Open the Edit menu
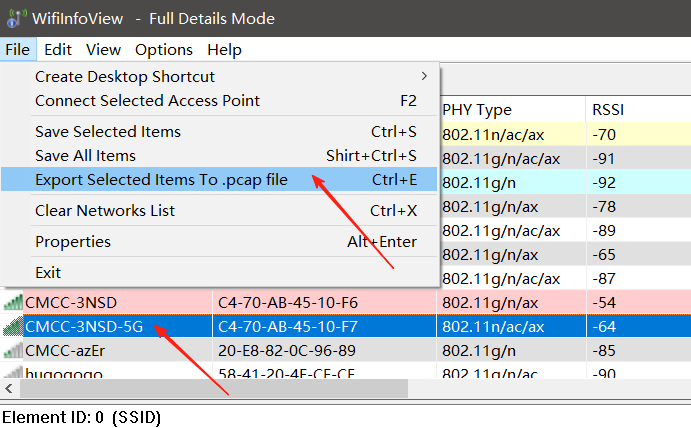 tap(58, 50)
